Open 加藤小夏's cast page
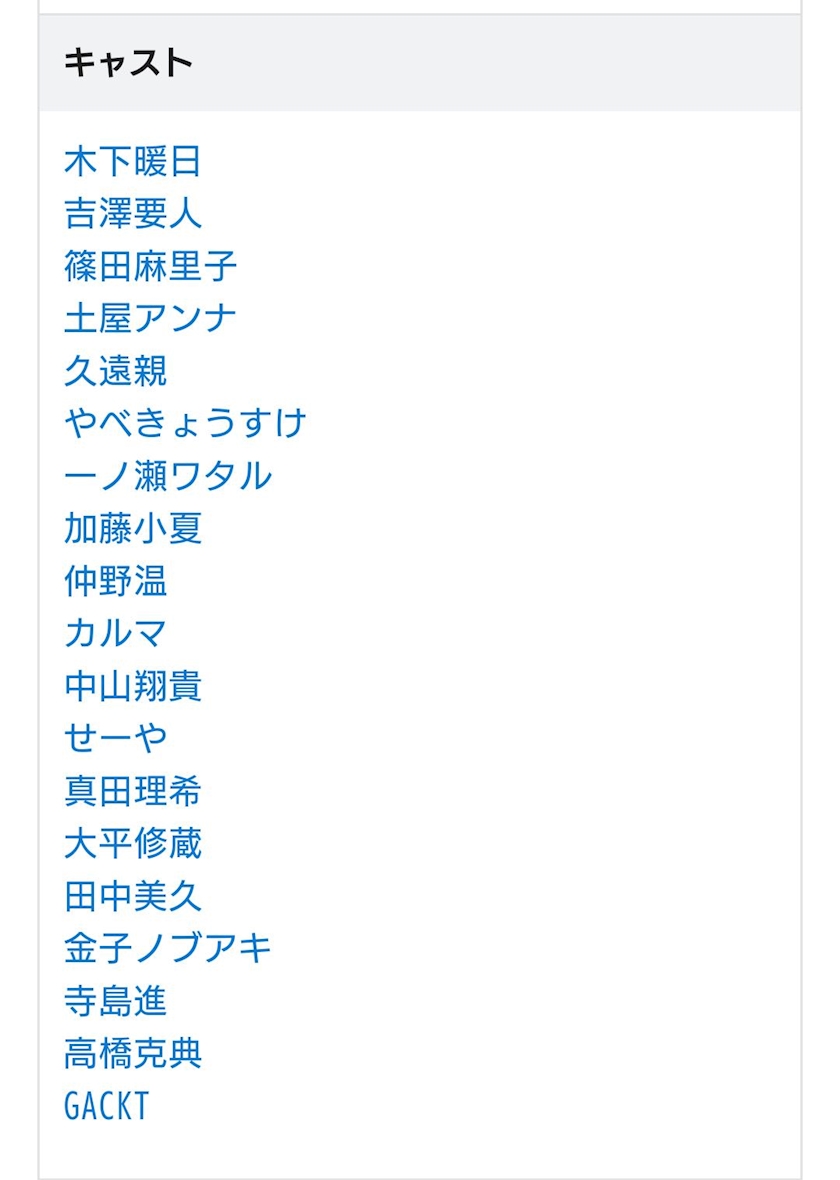Screen dimensions: 840x1180 (x=133, y=528)
